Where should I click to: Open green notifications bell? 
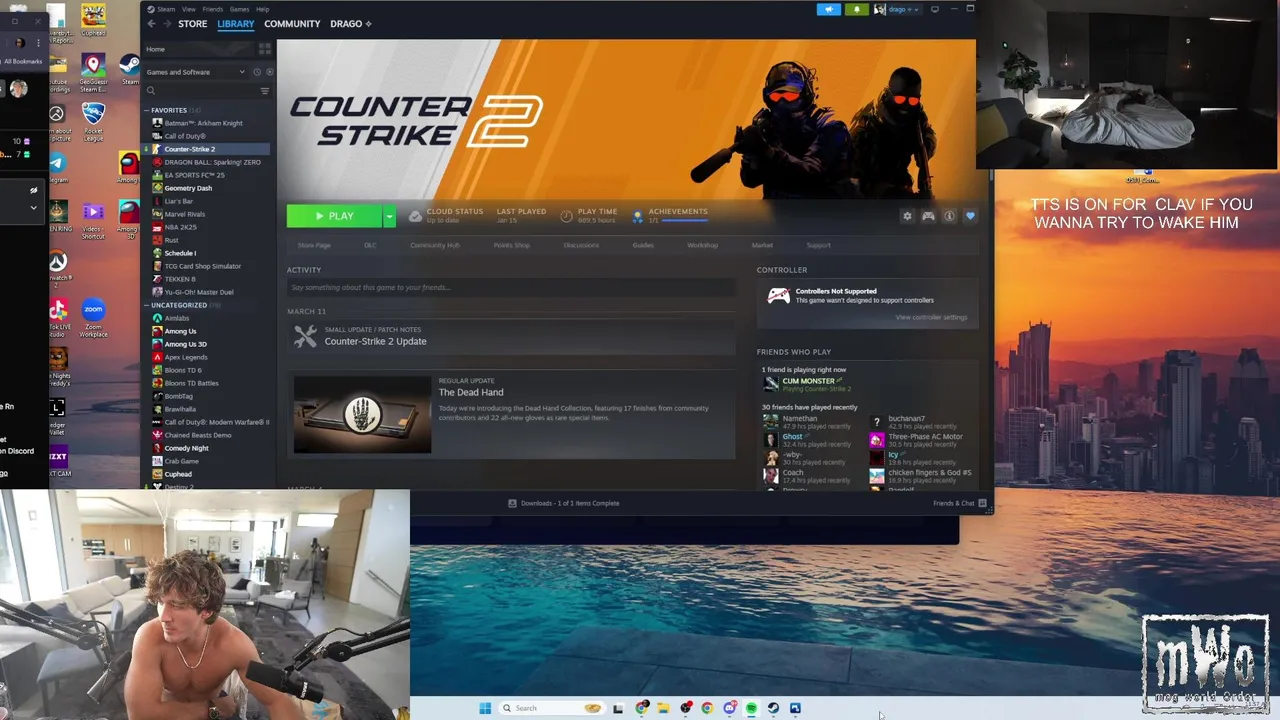point(856,9)
